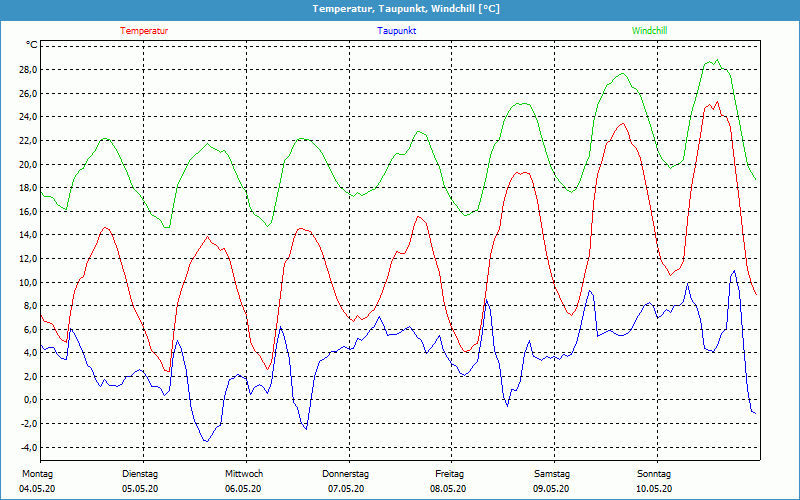Click the date 09.05.20
The width and height of the screenshot is (800, 500).
pyautogui.click(x=551, y=489)
